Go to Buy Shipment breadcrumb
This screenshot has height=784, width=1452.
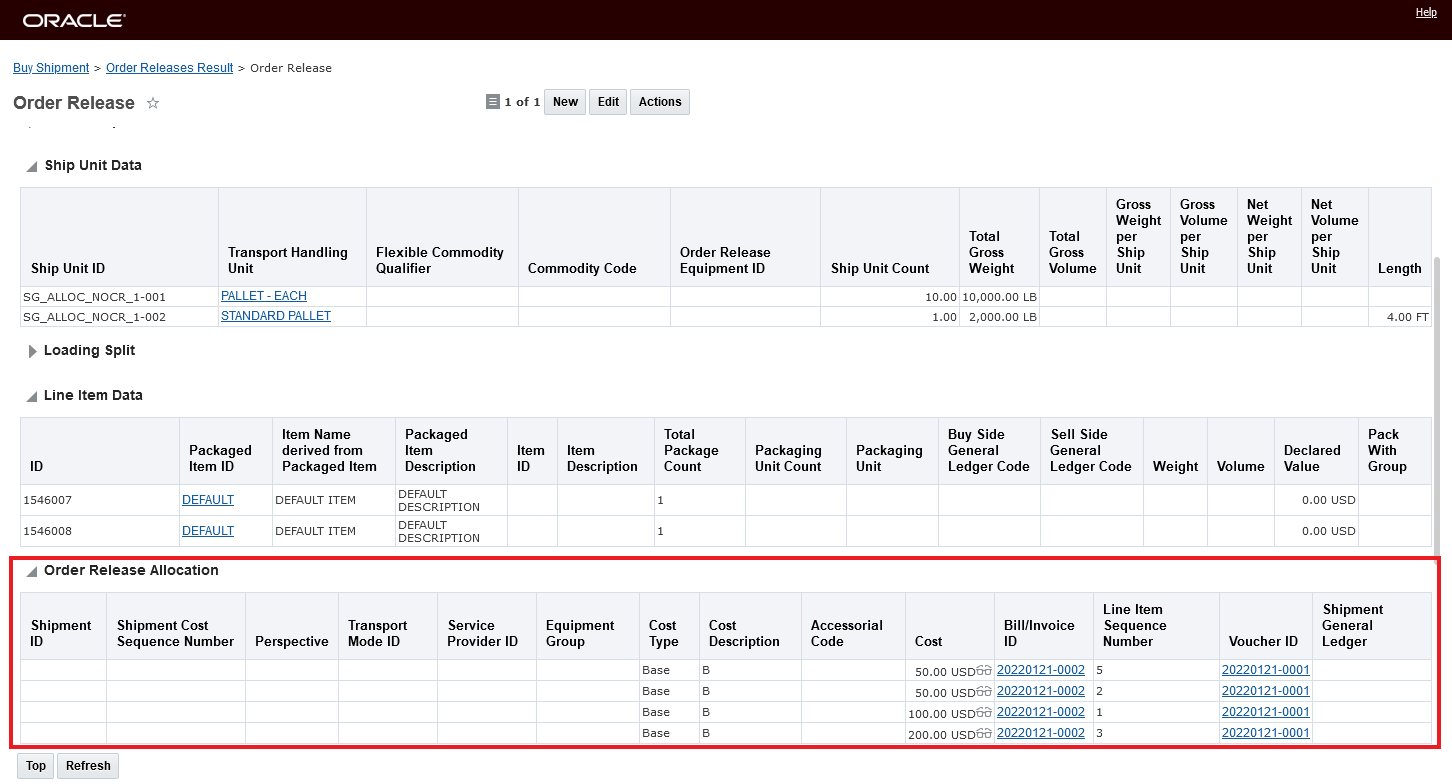pos(51,68)
